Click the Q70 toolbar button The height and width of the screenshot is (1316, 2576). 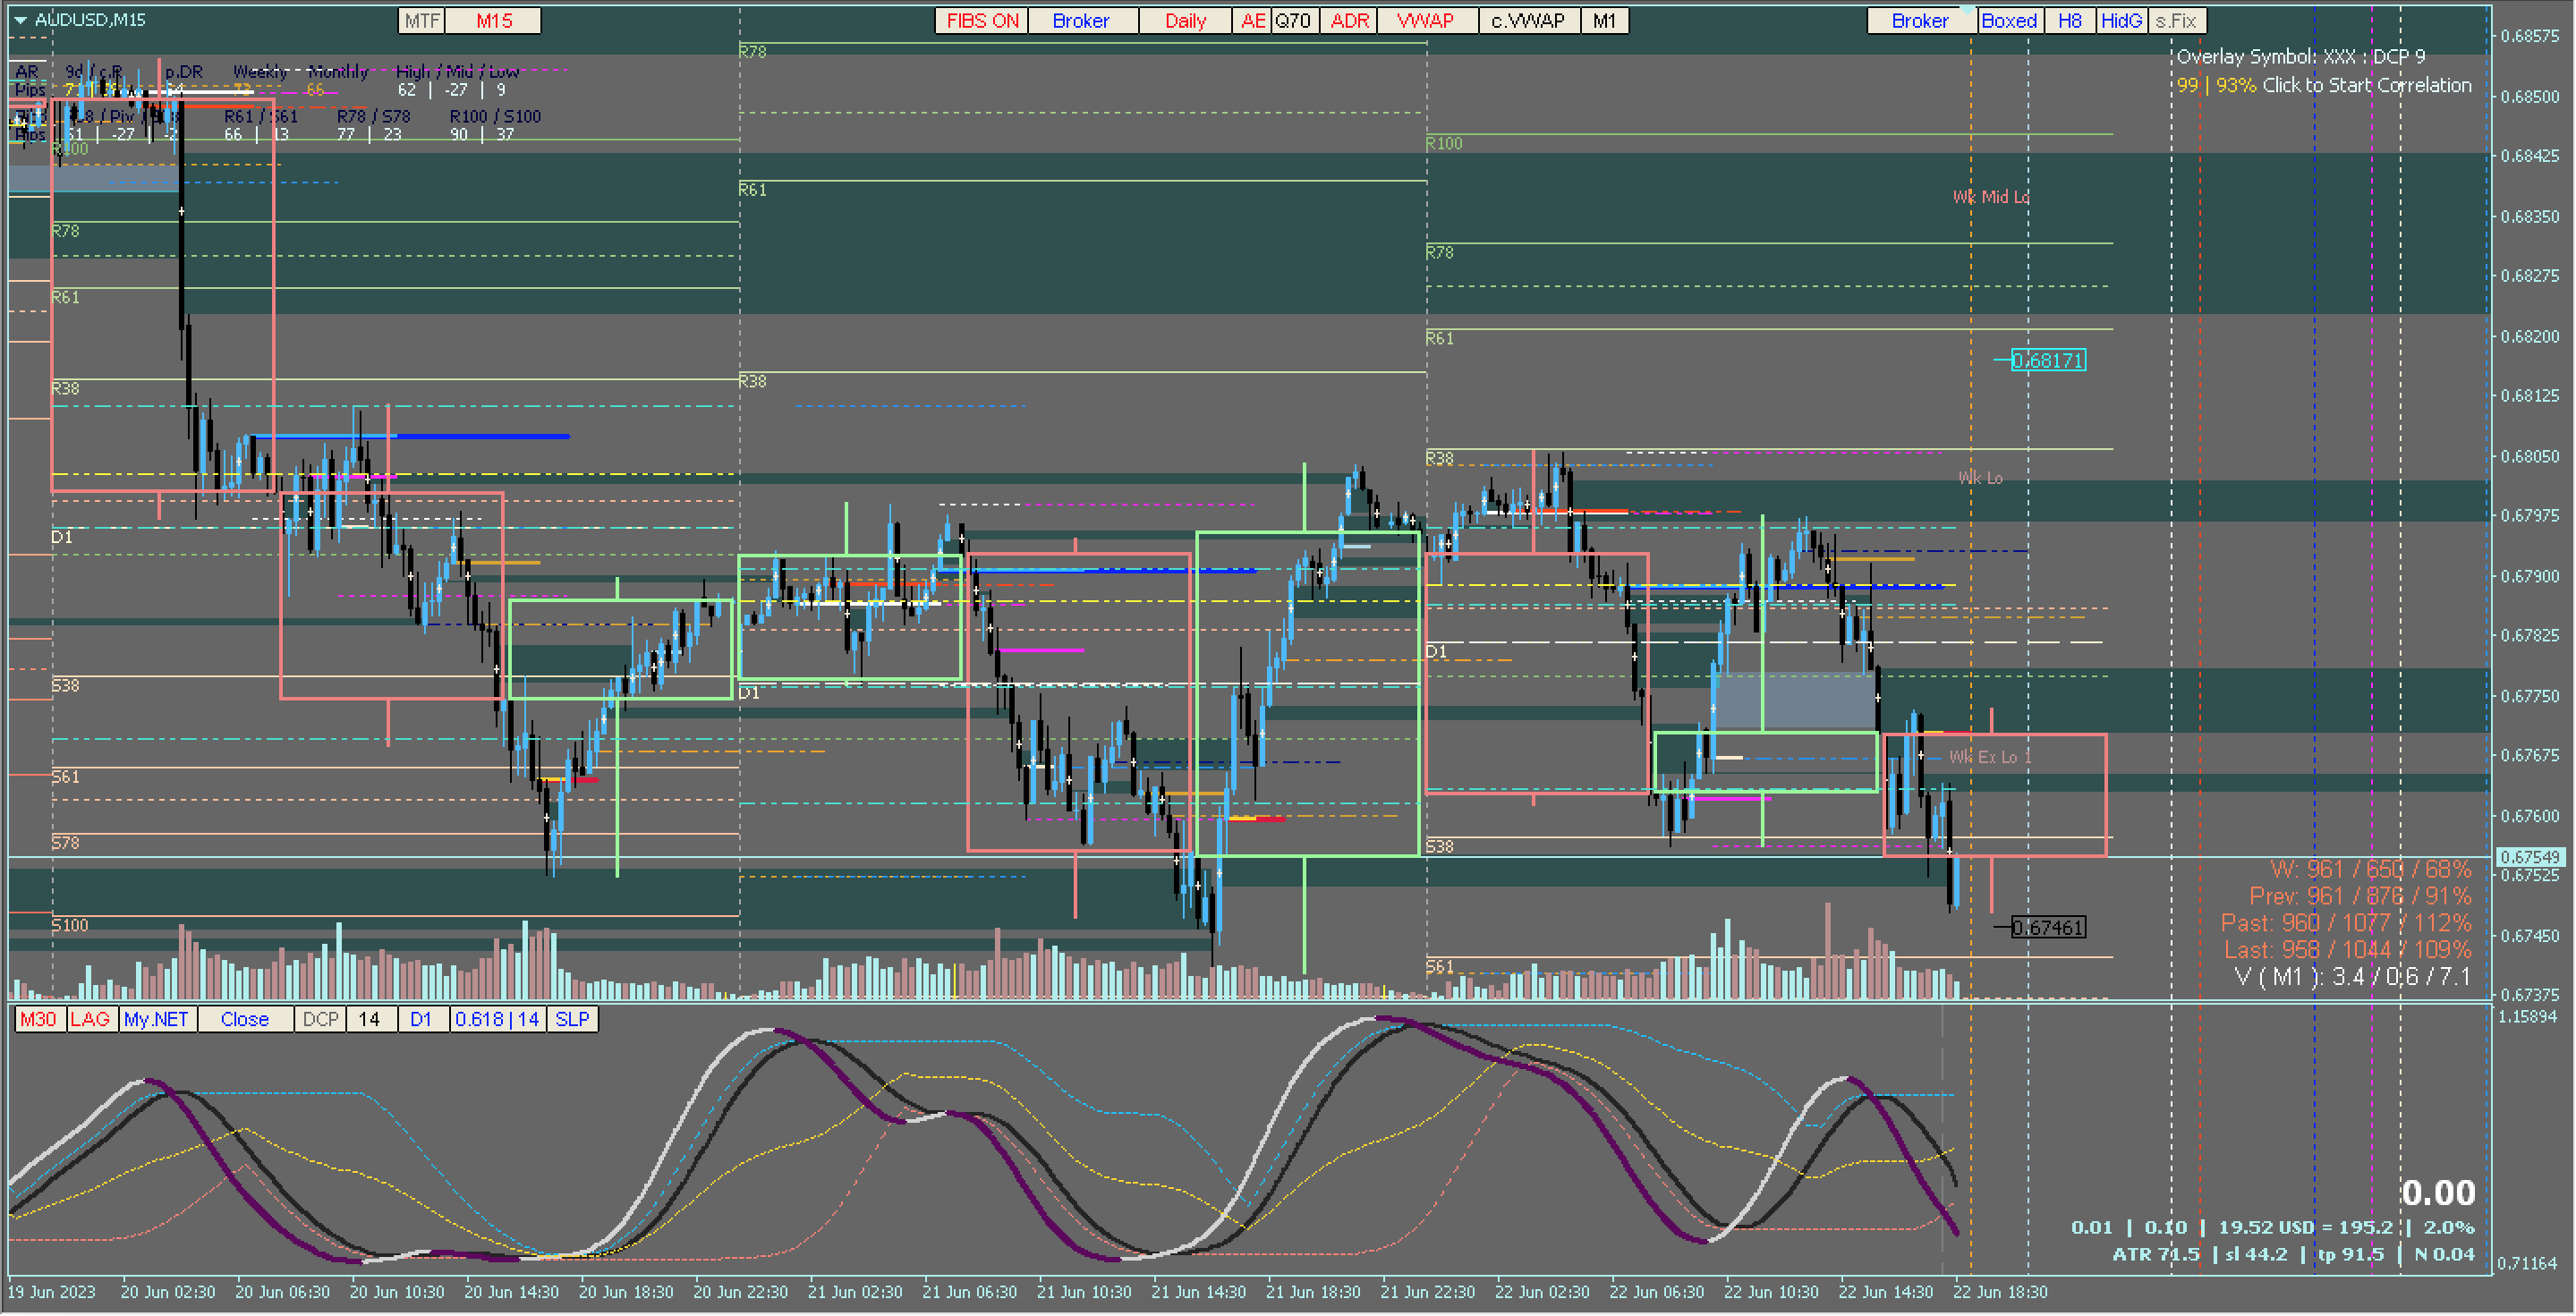[x=1292, y=21]
